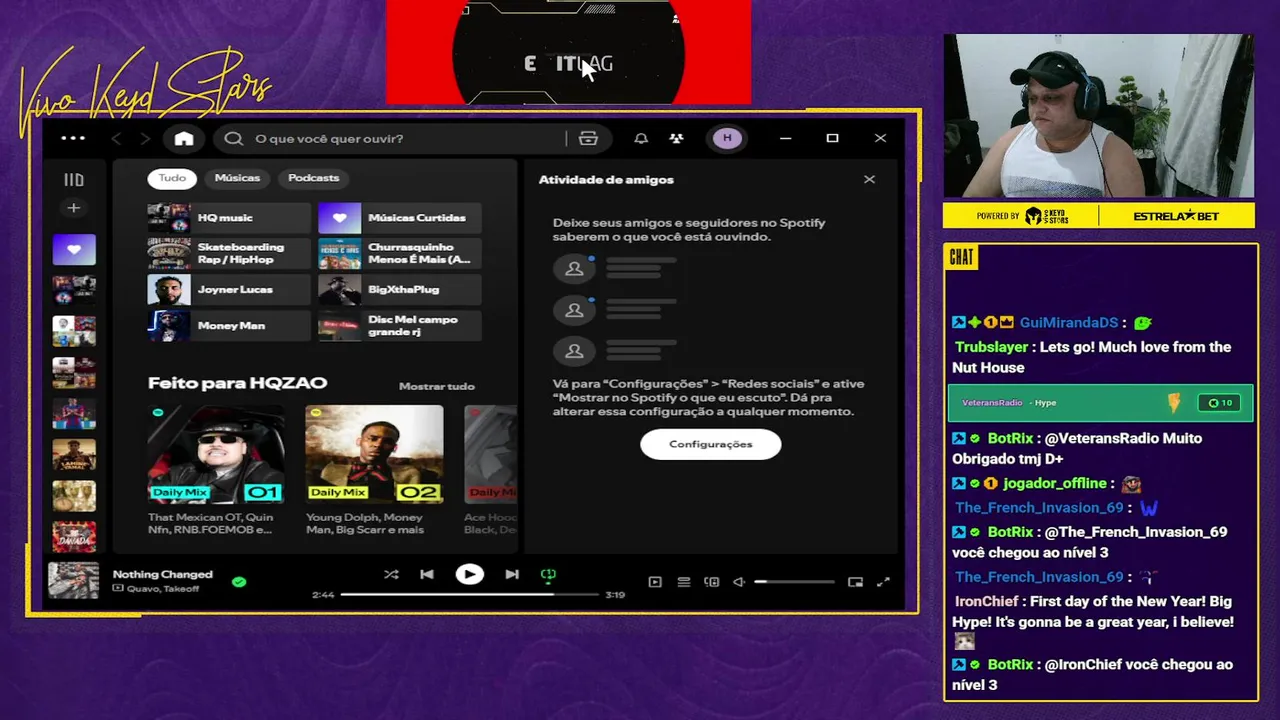Open Skateboarding Rap / HipHop tile
Screen dimensions: 1280x720
click(229, 254)
